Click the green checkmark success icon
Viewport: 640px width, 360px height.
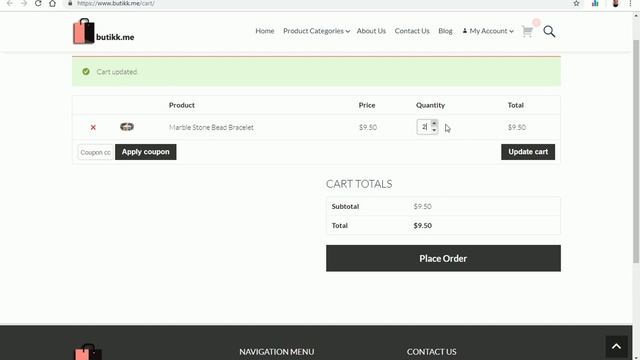(86, 72)
